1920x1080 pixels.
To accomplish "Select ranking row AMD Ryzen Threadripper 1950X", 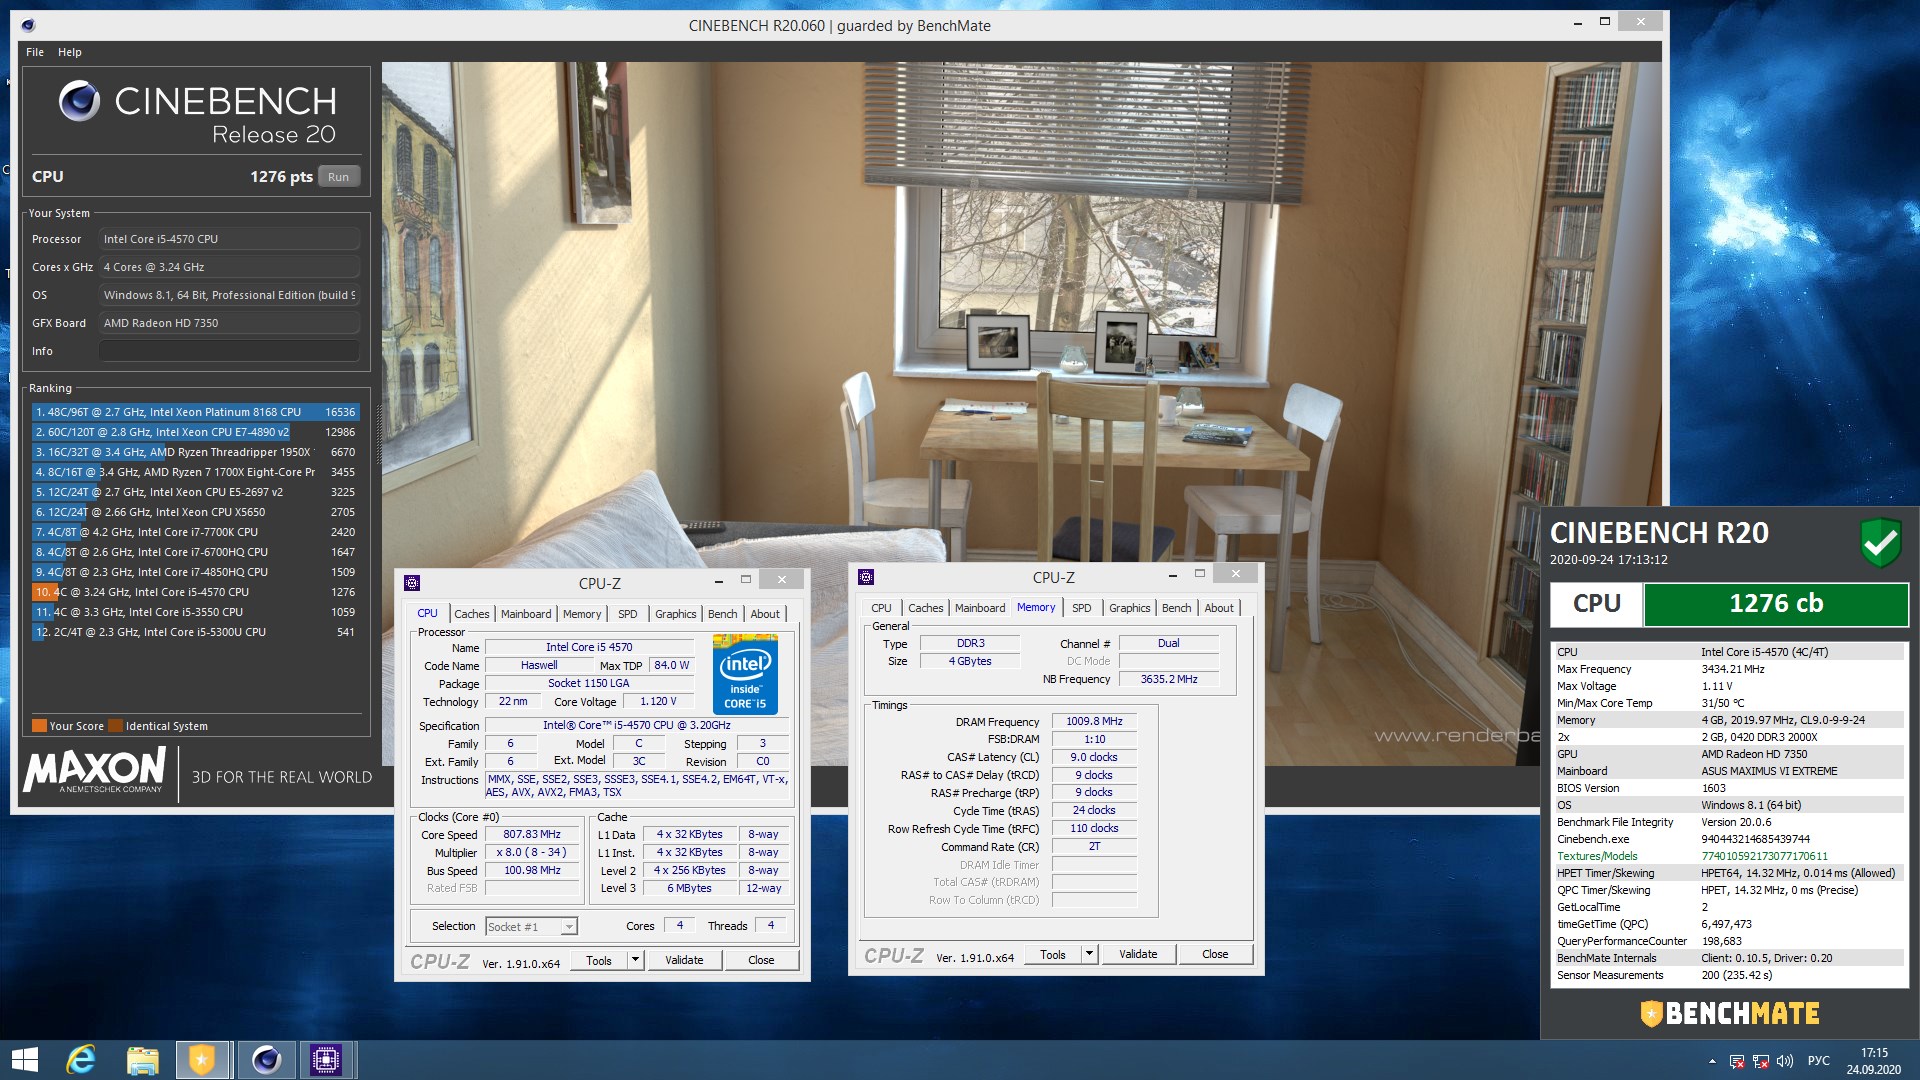I will [x=195, y=452].
